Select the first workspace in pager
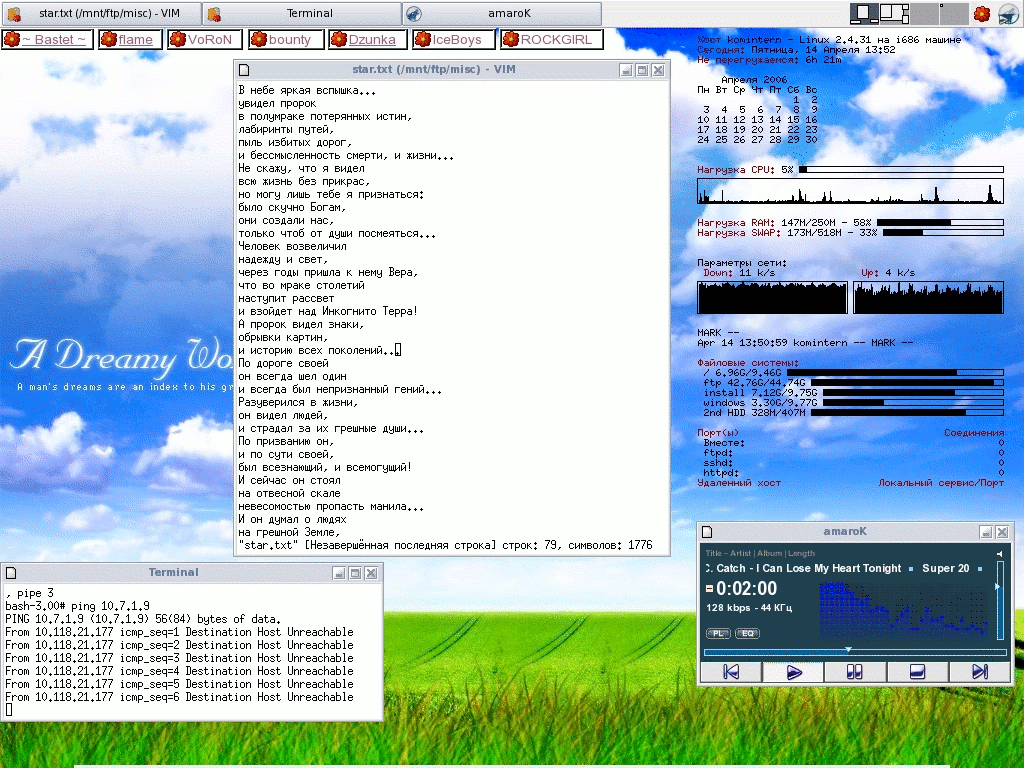This screenshot has height=768, width=1024. (x=864, y=13)
